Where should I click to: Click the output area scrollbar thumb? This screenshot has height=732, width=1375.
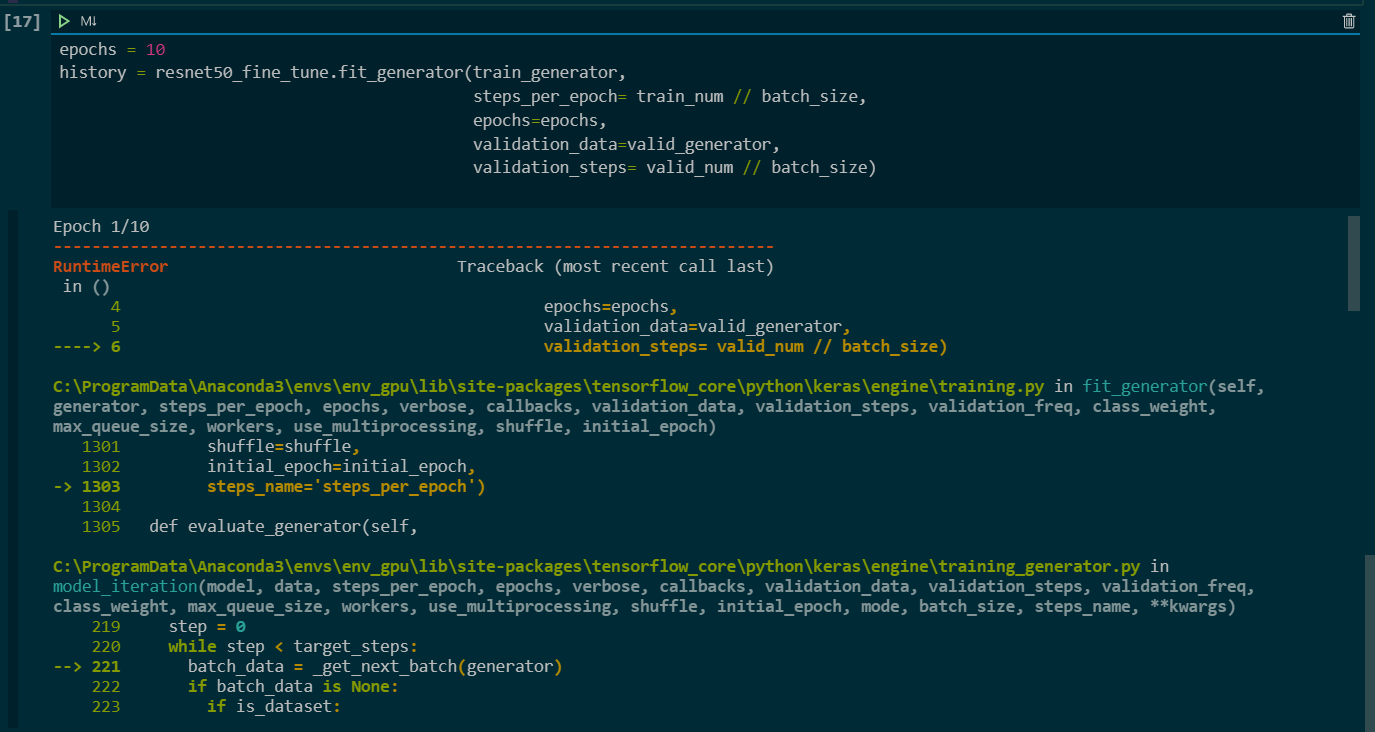(1353, 263)
